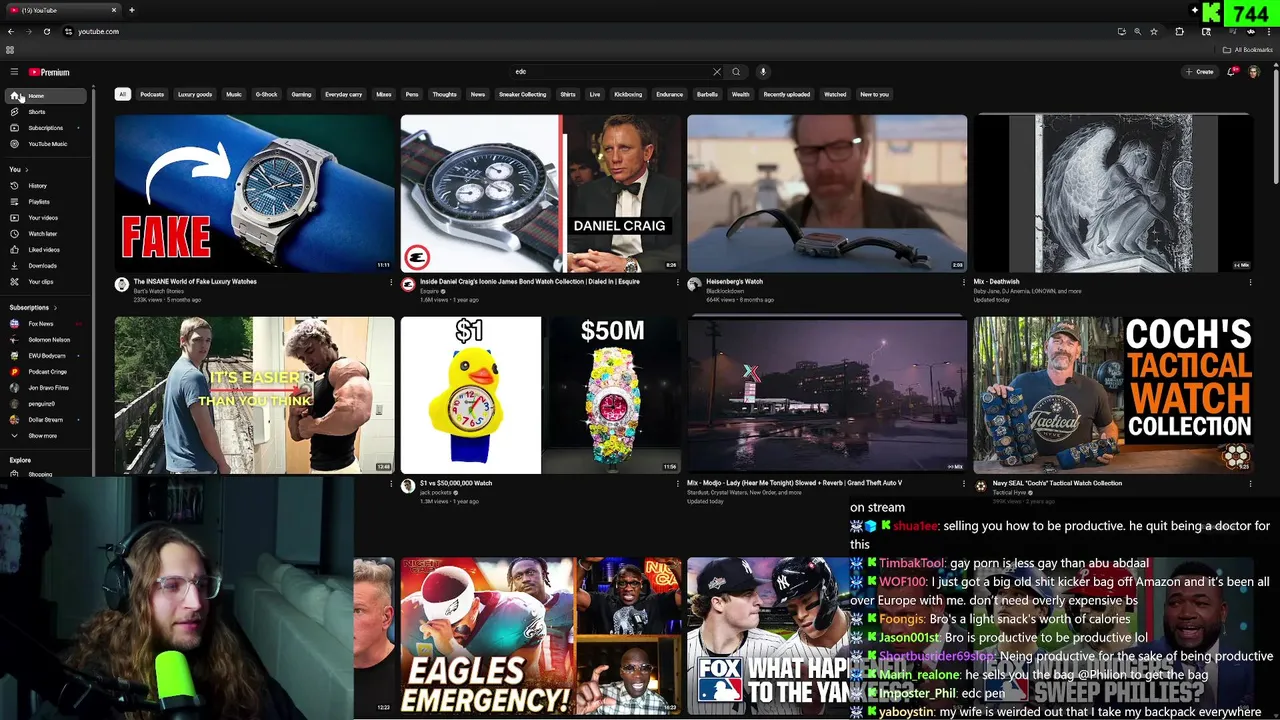Open watch History in the sidebar
Image resolution: width=1280 pixels, height=720 pixels.
point(46,186)
